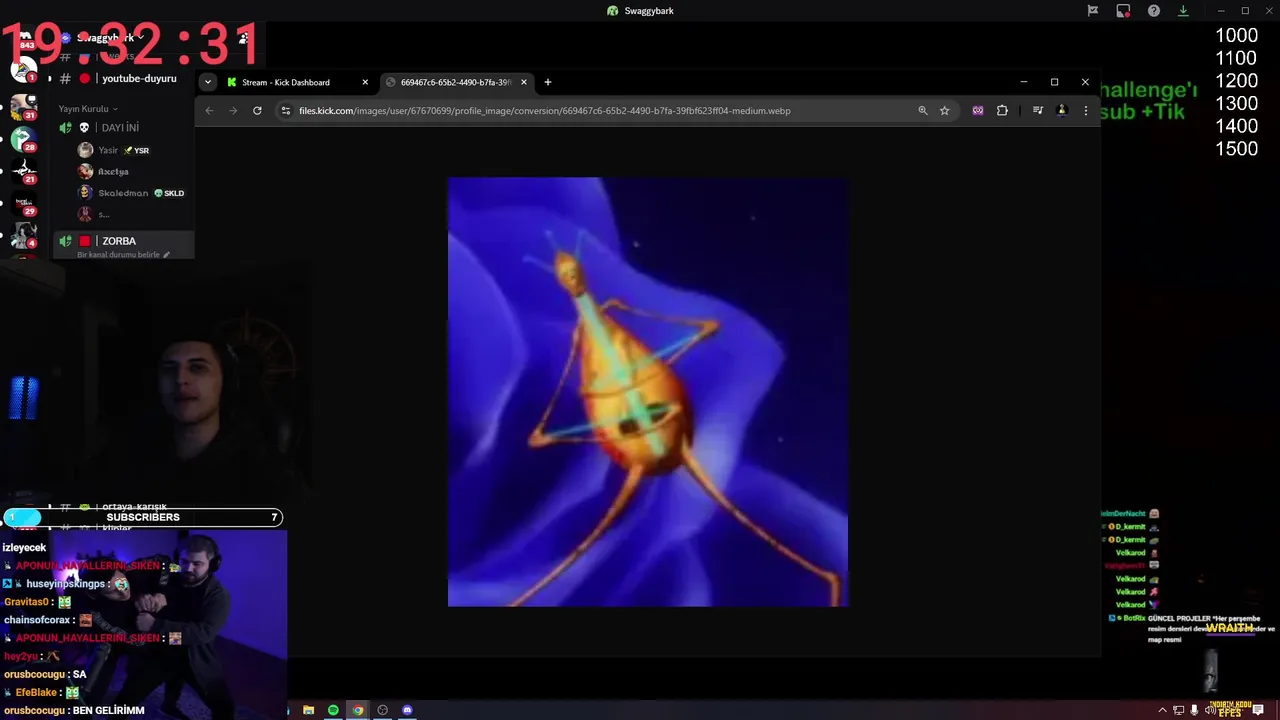
Task: Open Chrome's three-dot menu
Action: tap(1086, 111)
